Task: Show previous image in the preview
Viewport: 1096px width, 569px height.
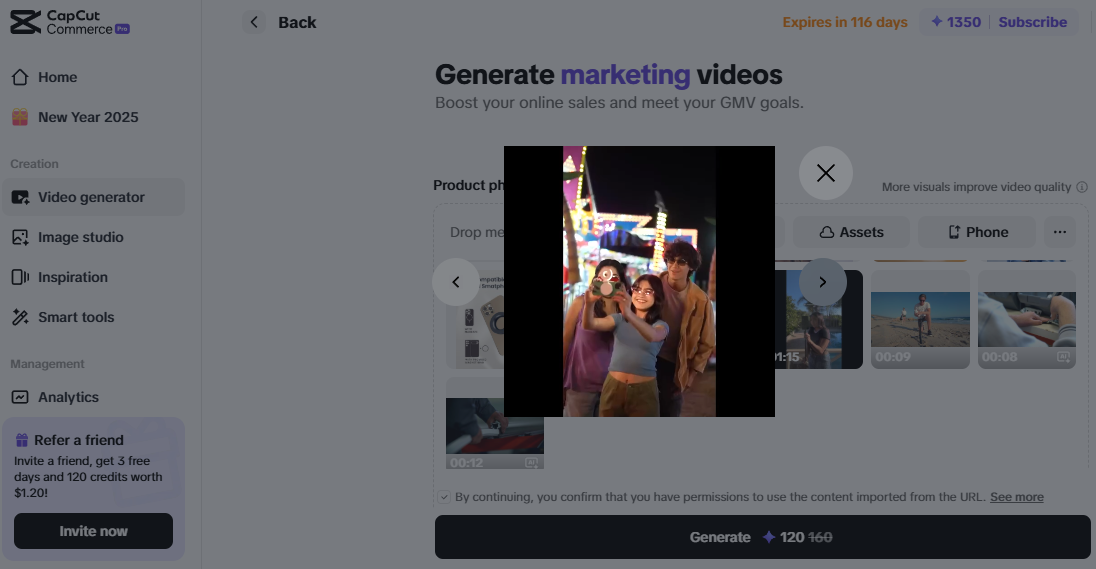Action: (x=456, y=282)
